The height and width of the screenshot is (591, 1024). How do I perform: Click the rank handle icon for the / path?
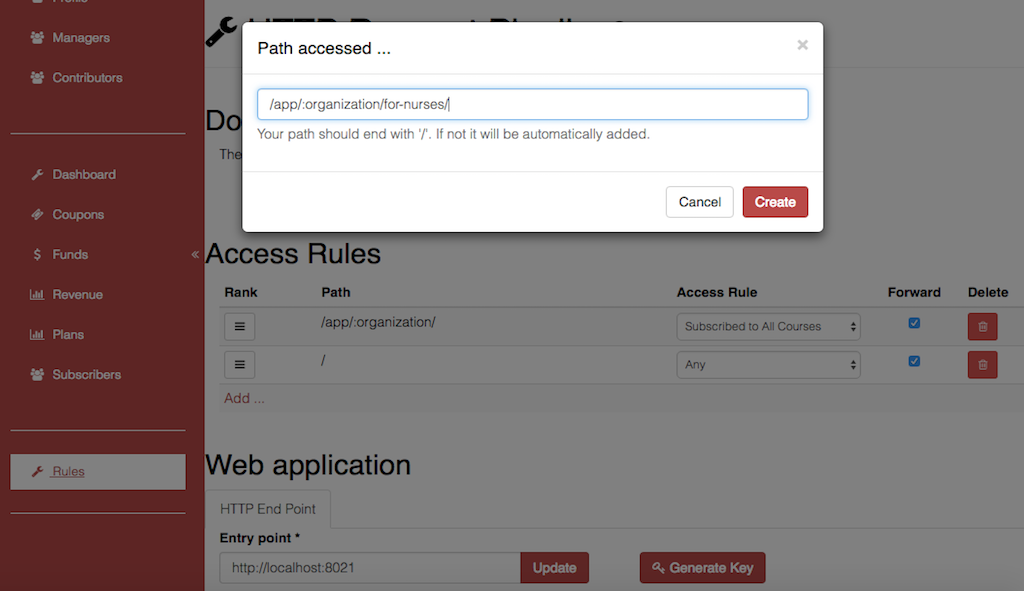[x=240, y=364]
